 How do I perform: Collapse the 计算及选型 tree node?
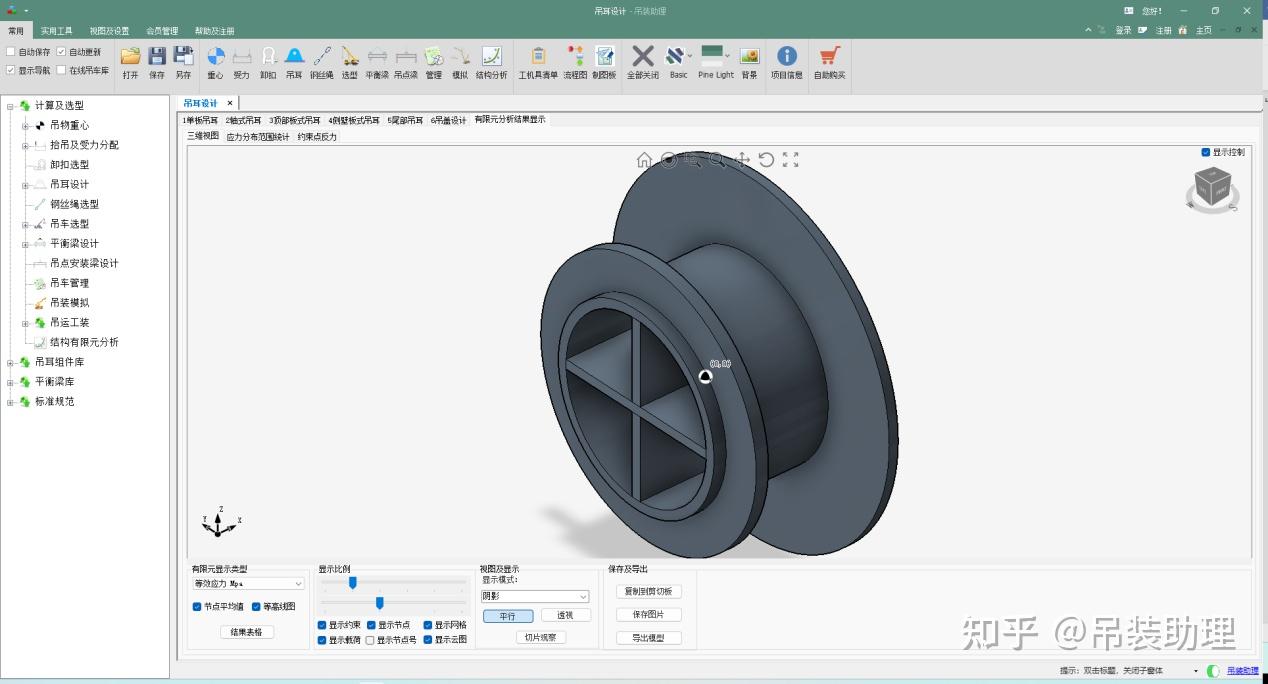(x=11, y=105)
